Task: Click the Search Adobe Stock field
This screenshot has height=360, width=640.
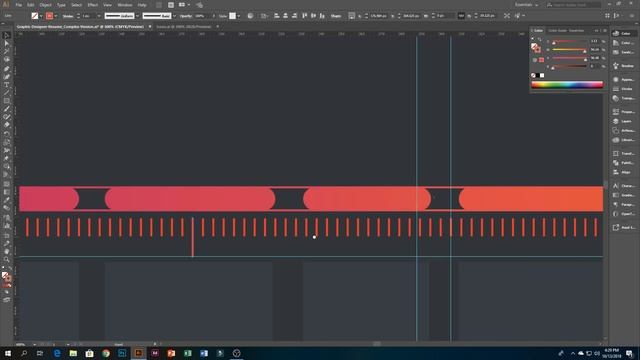Action: [573, 5]
